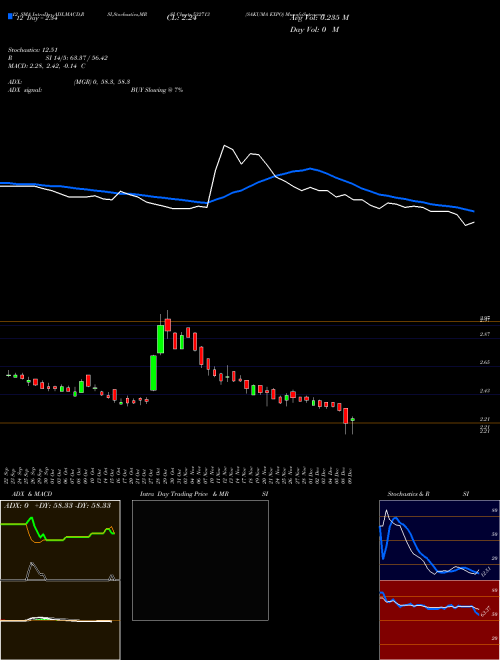Viewport: 500px width, 660px height.
Task: Click the 12.51 value inside the Stochastics panel
Action: 485,573
